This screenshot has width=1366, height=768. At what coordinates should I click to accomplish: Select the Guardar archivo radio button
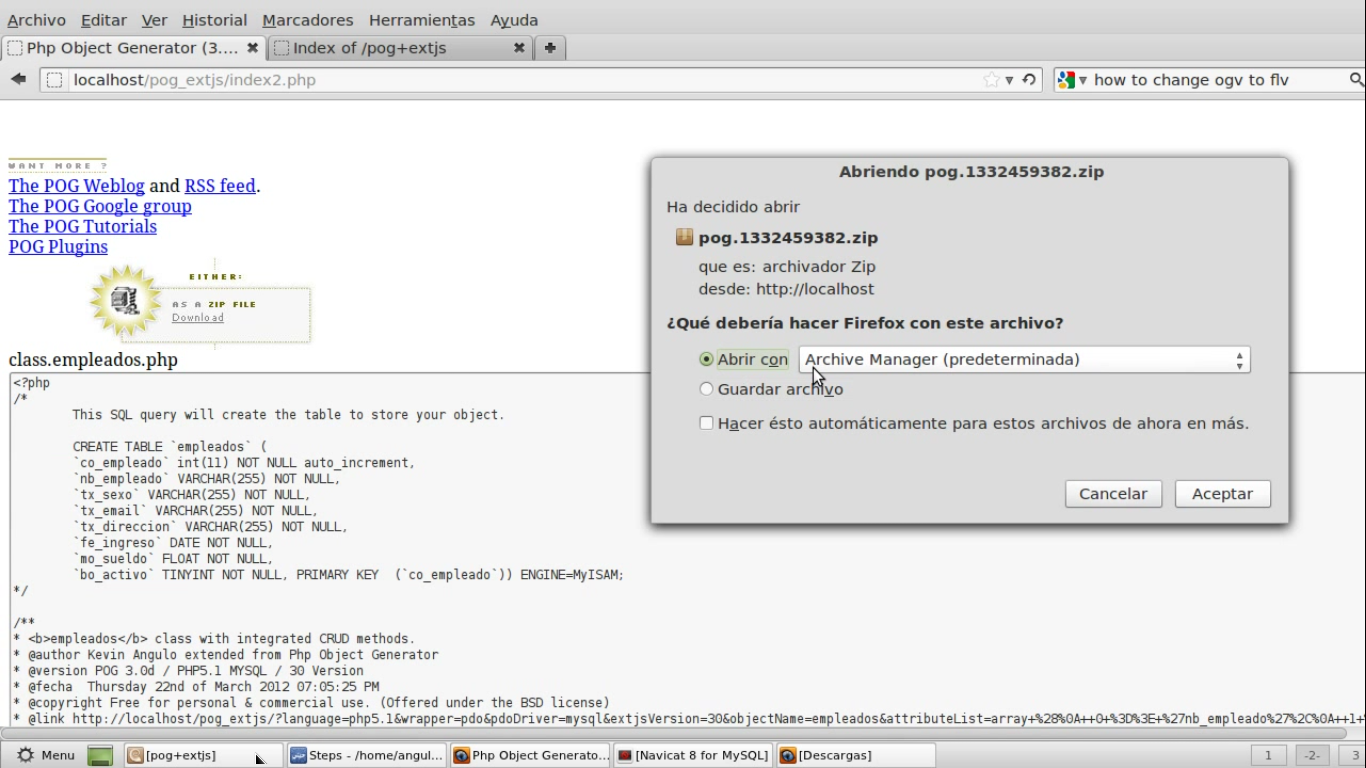tap(707, 389)
